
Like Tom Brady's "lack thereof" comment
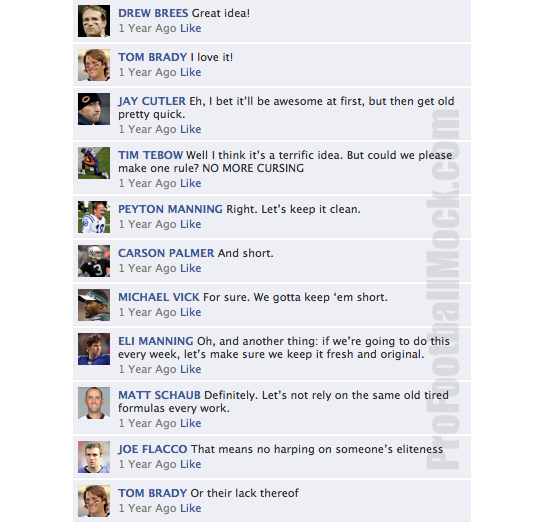pos(190,508)
